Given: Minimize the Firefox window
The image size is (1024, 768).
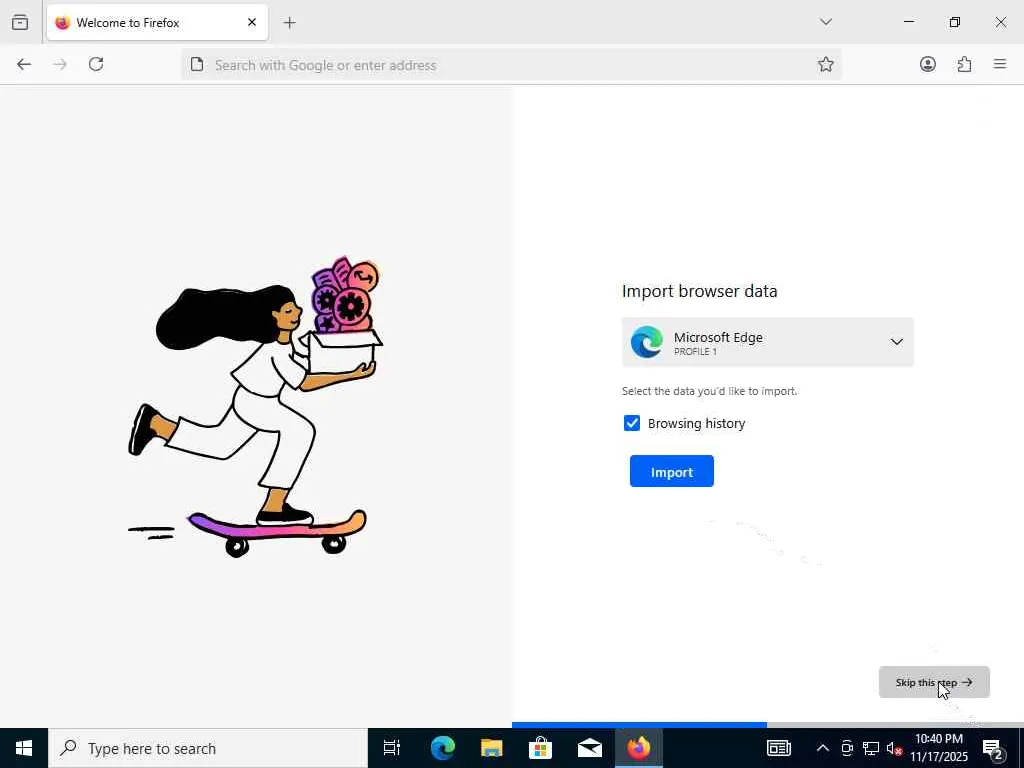Looking at the screenshot, I should 908,22.
